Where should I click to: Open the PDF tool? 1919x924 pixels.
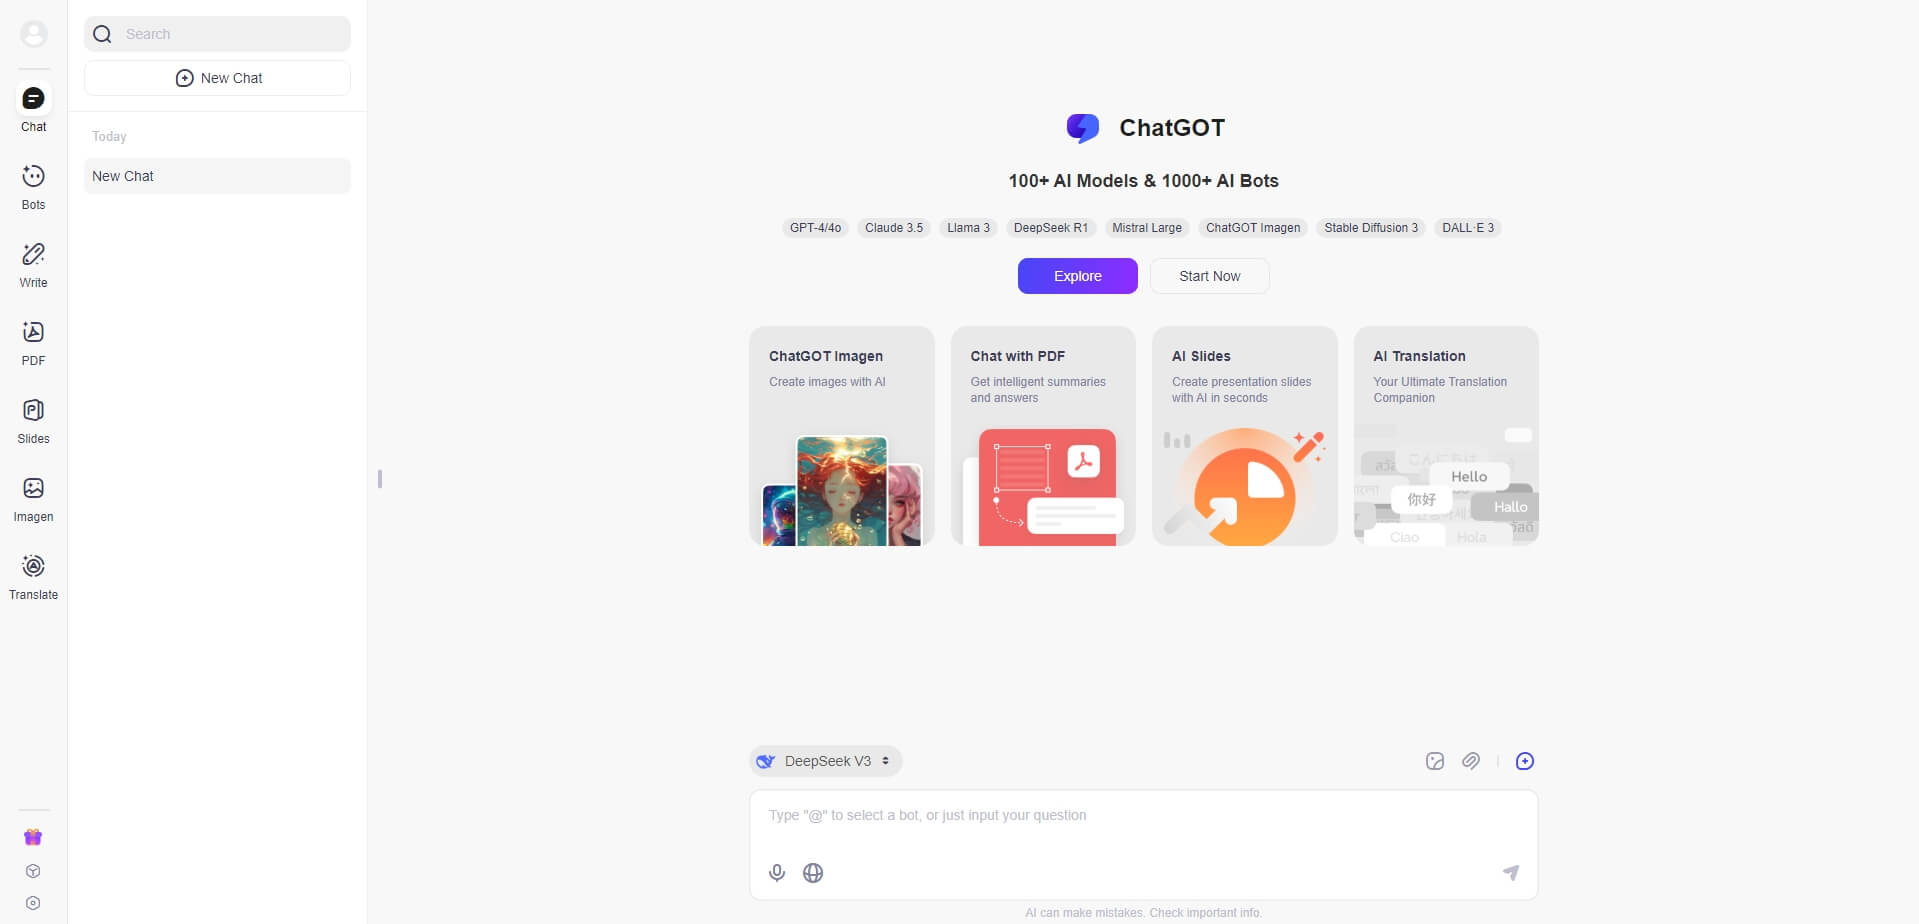(34, 343)
